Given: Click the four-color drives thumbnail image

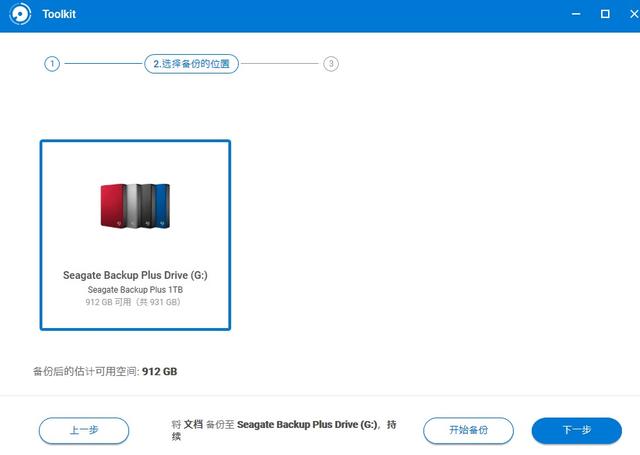Looking at the screenshot, I should click(135, 206).
